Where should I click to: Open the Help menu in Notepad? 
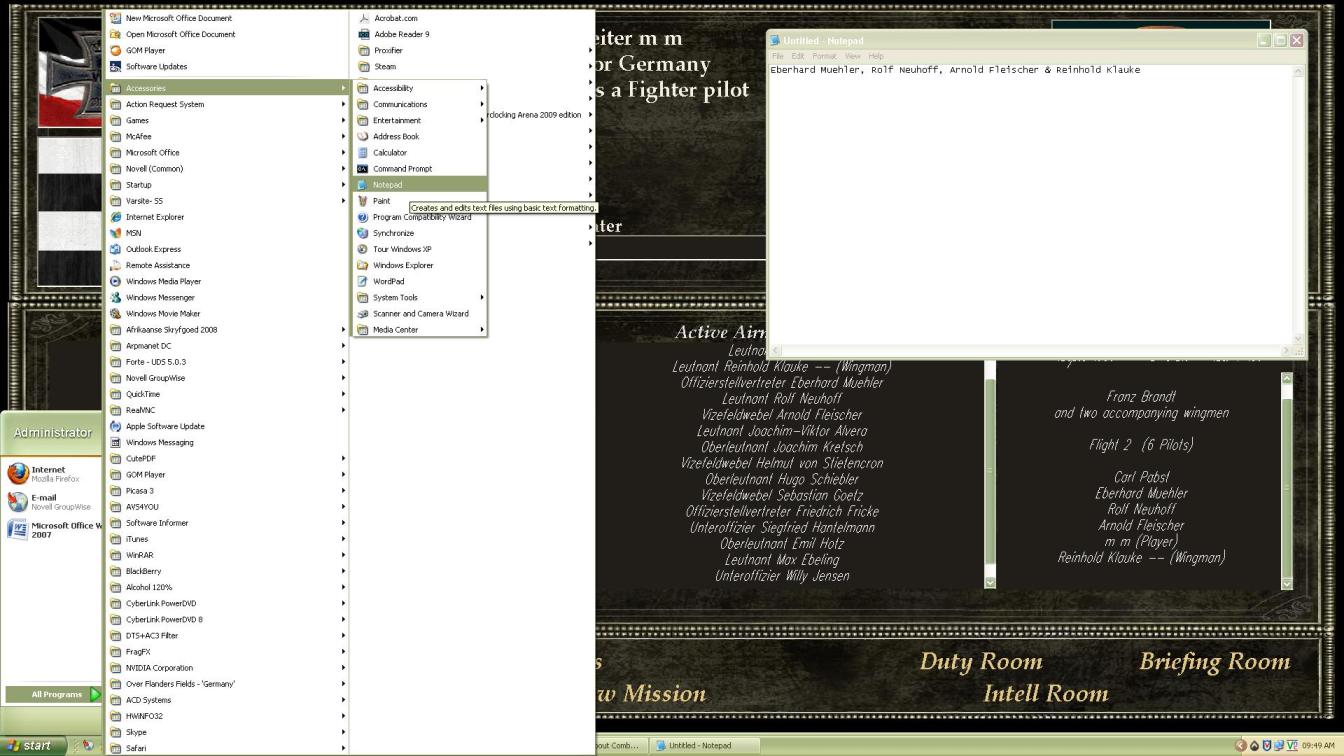tap(876, 56)
